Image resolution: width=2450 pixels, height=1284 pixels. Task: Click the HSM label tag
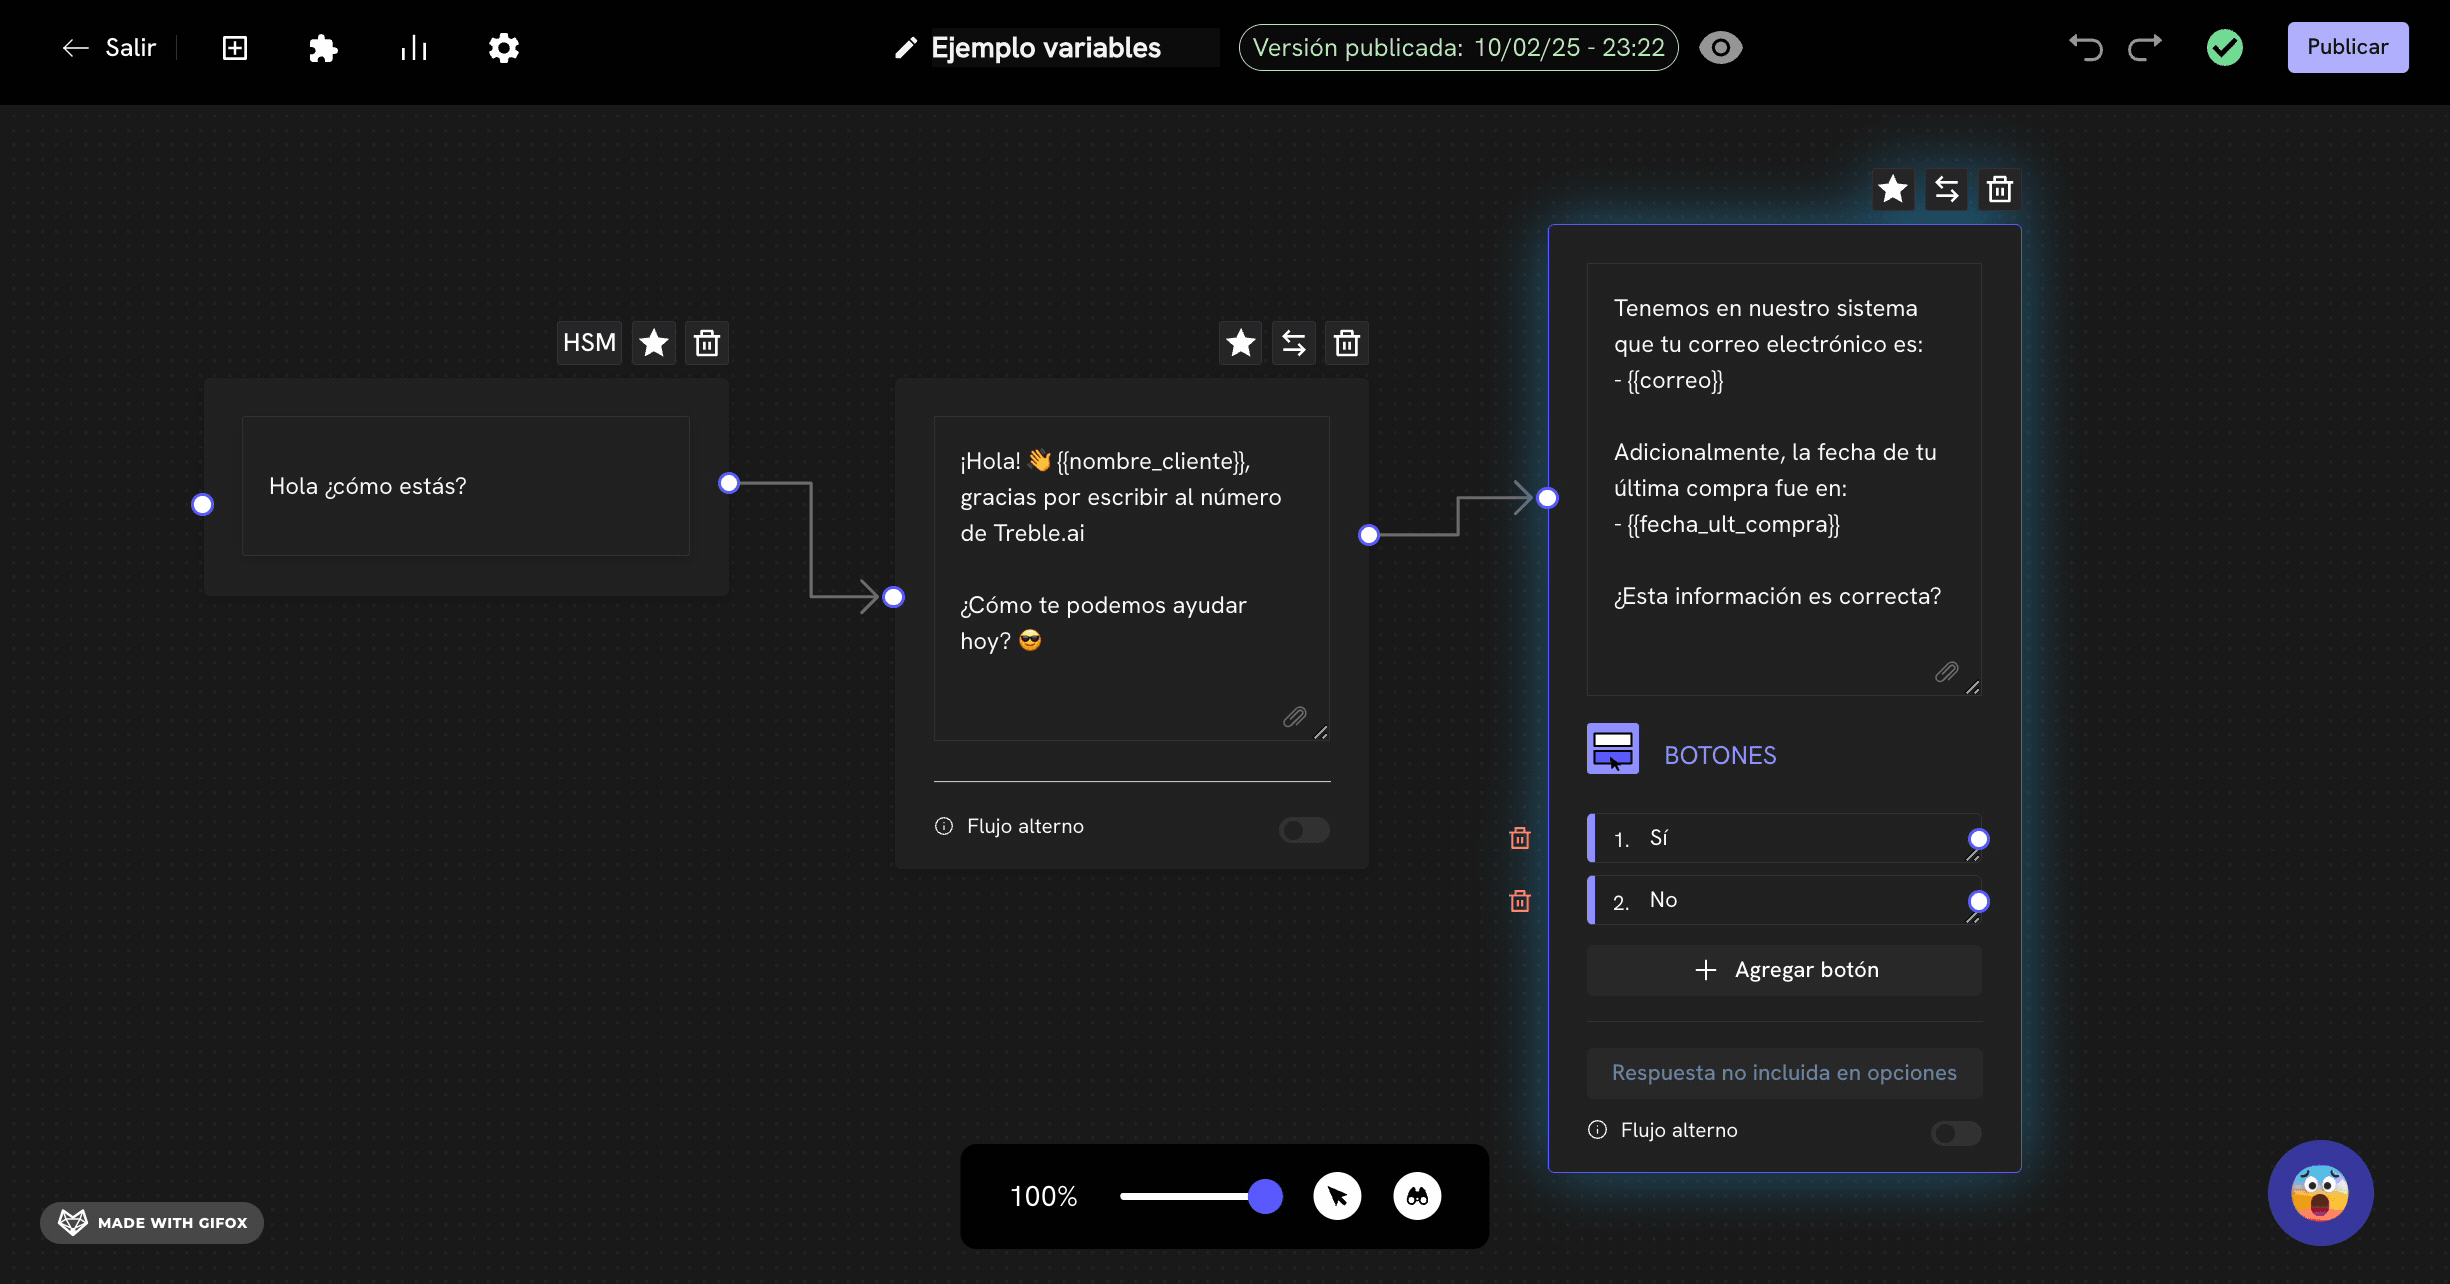(589, 343)
